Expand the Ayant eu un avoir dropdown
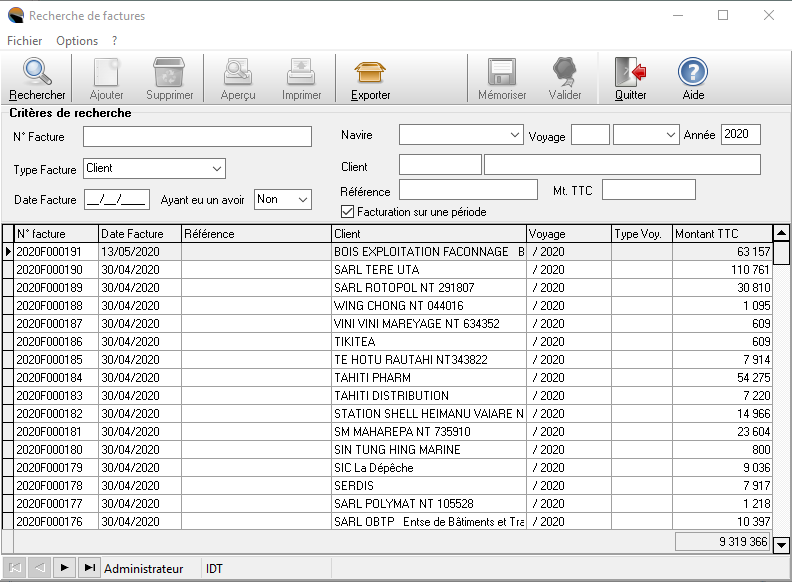 point(303,200)
